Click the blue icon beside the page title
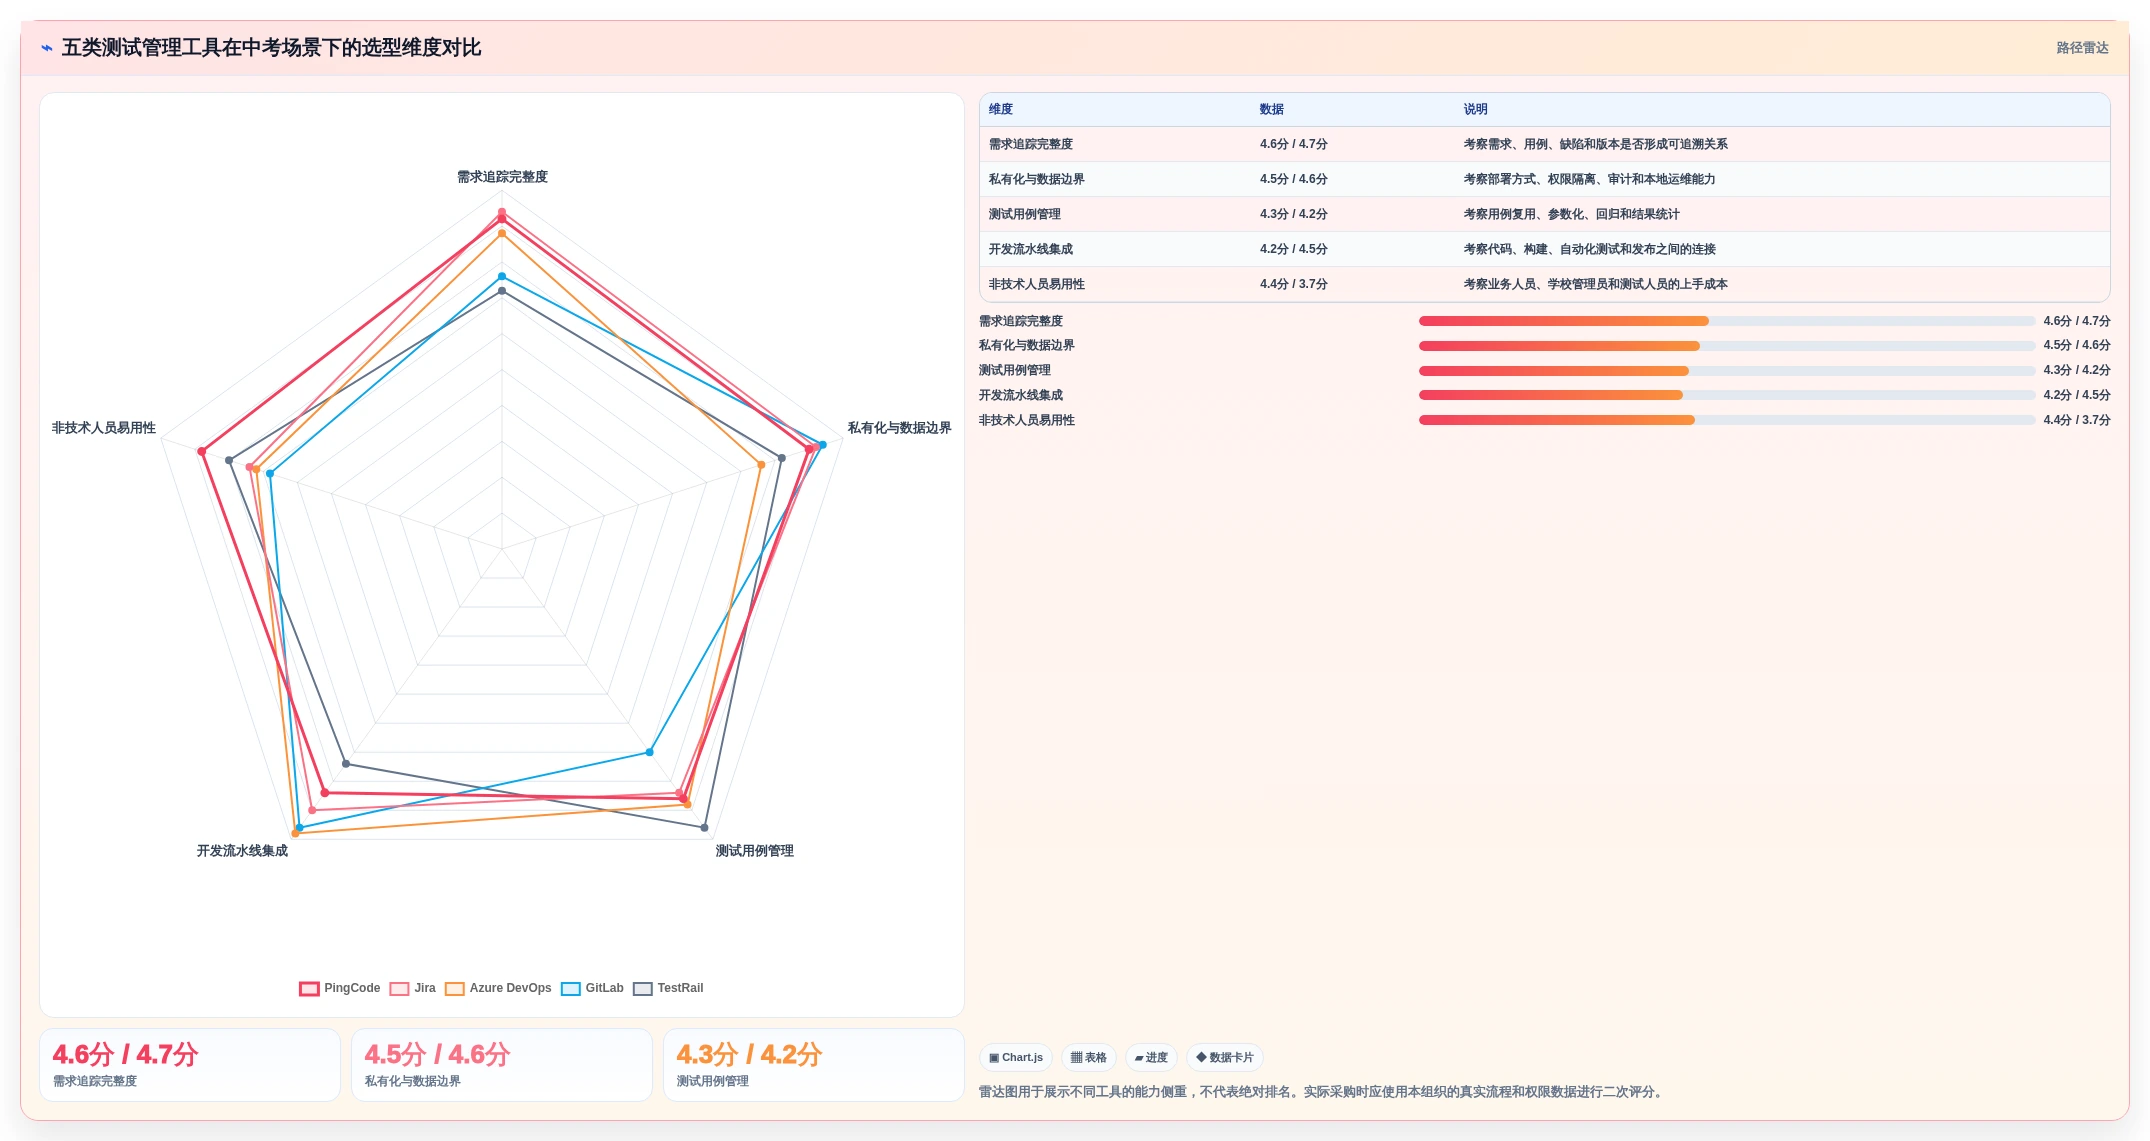Screen dimensions: 2150x1141 (47, 48)
